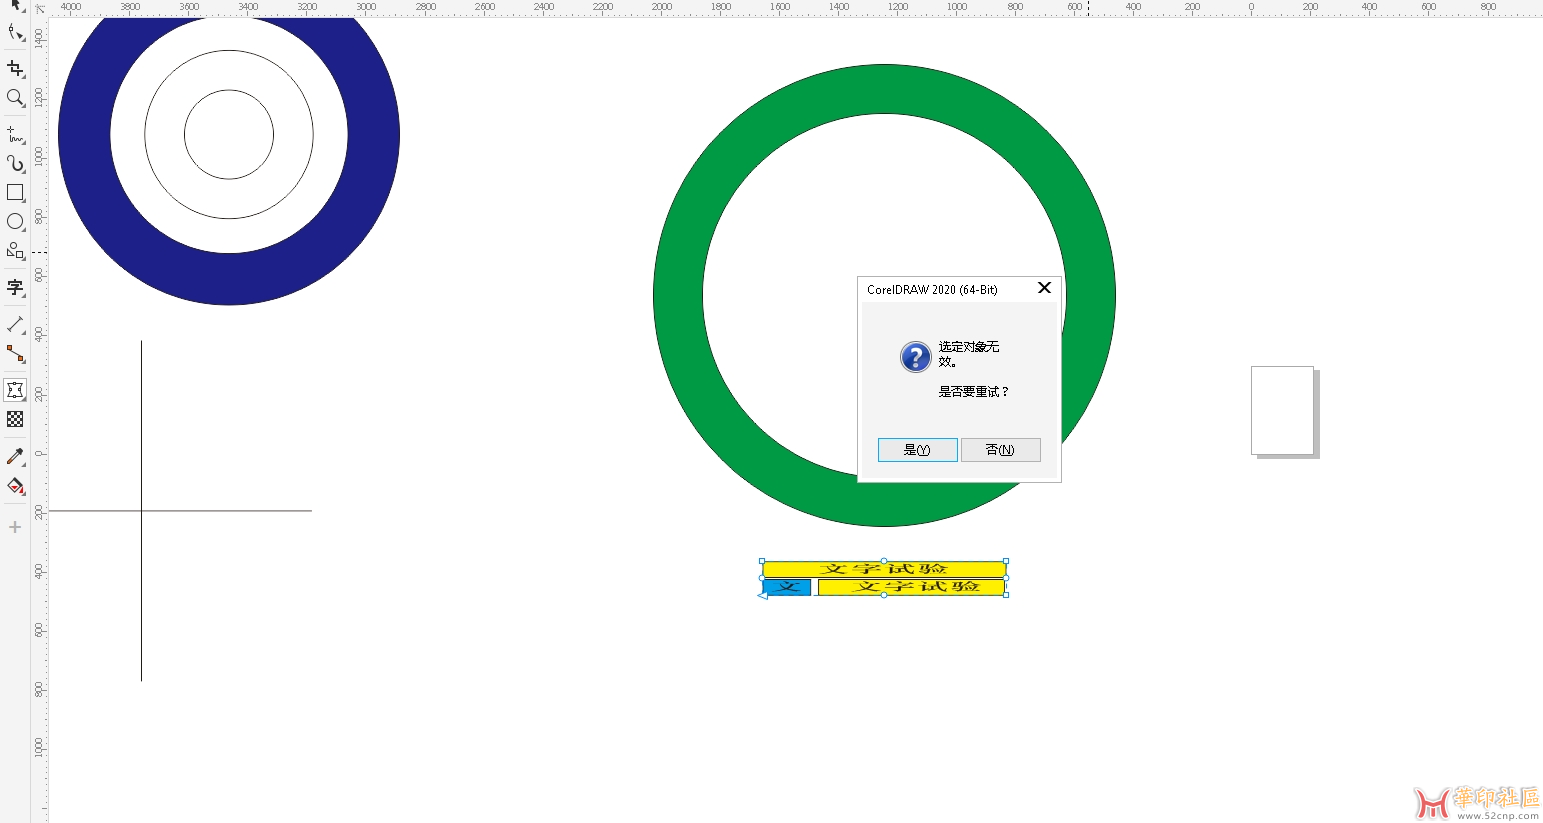1543x823 pixels.
Task: Select the Envelope effects tool
Action: [x=15, y=390]
